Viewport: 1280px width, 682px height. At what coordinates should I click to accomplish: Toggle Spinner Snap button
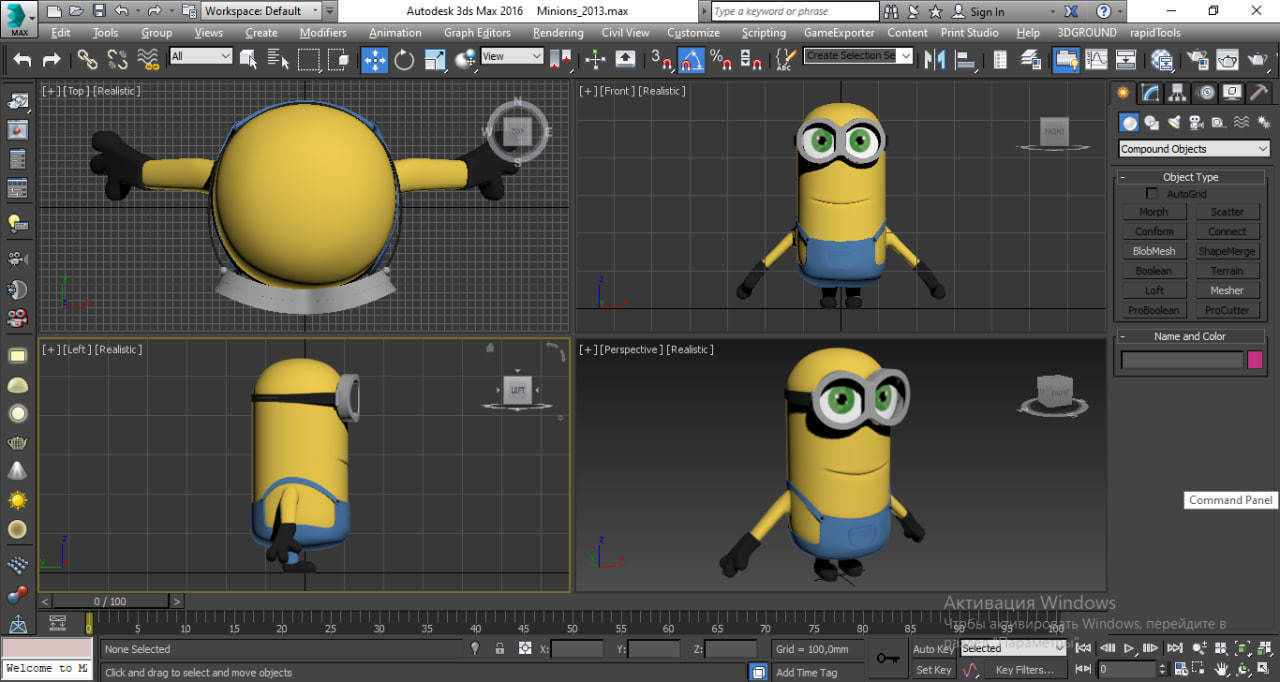[x=750, y=59]
